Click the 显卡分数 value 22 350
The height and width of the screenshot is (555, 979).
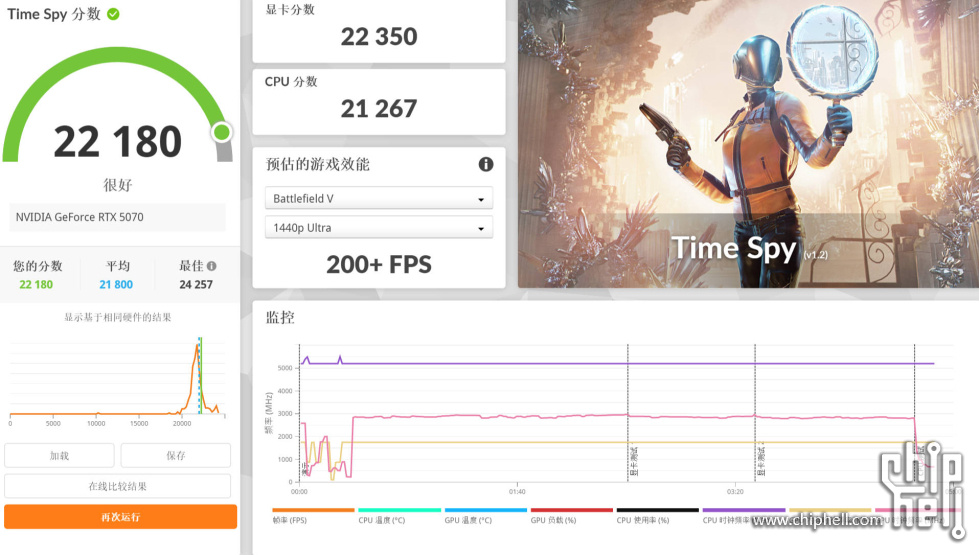click(379, 37)
